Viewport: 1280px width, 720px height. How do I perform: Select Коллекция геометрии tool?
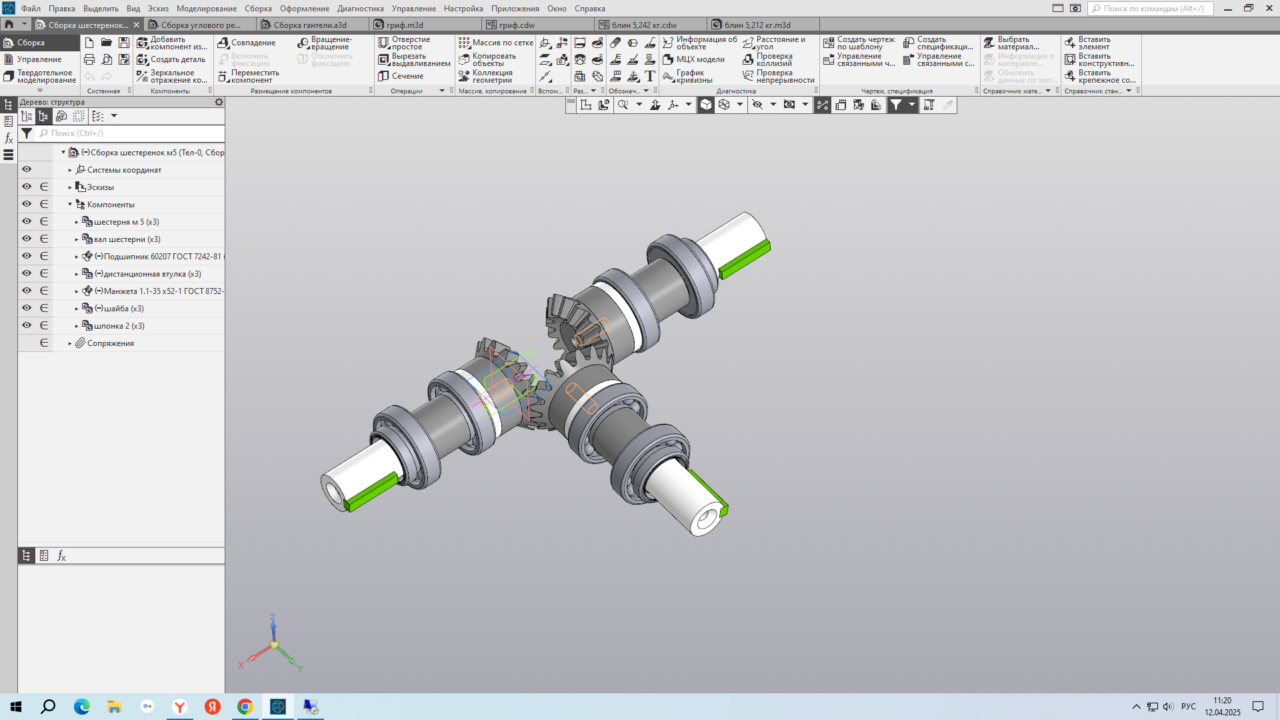pos(486,76)
